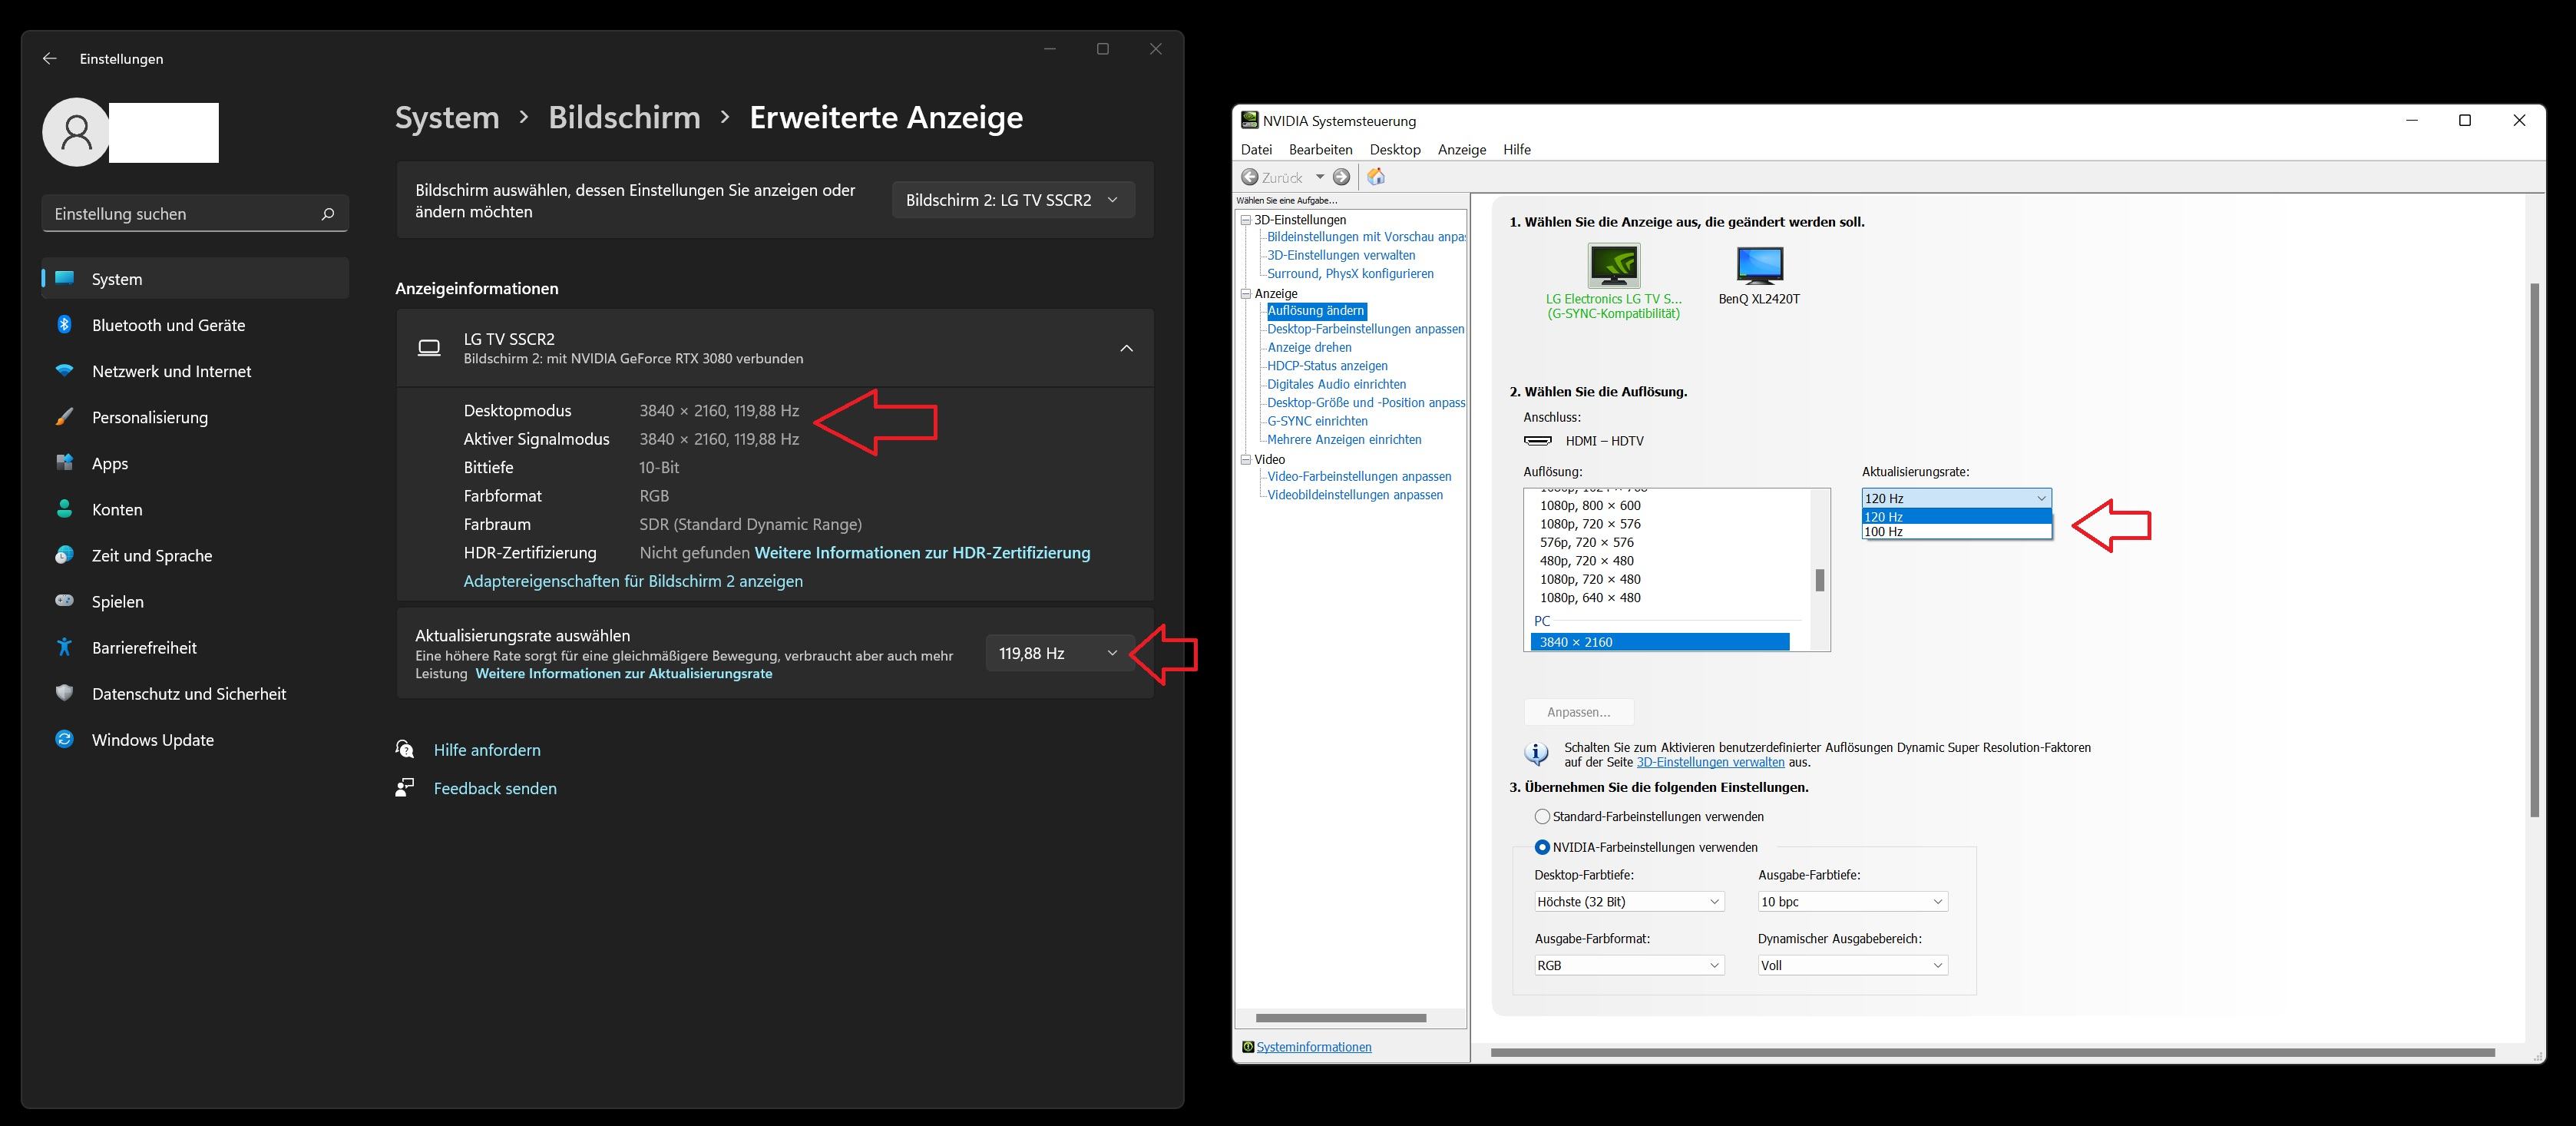Click the NVIDIA Systemsteuerung title bar logo

1249,120
